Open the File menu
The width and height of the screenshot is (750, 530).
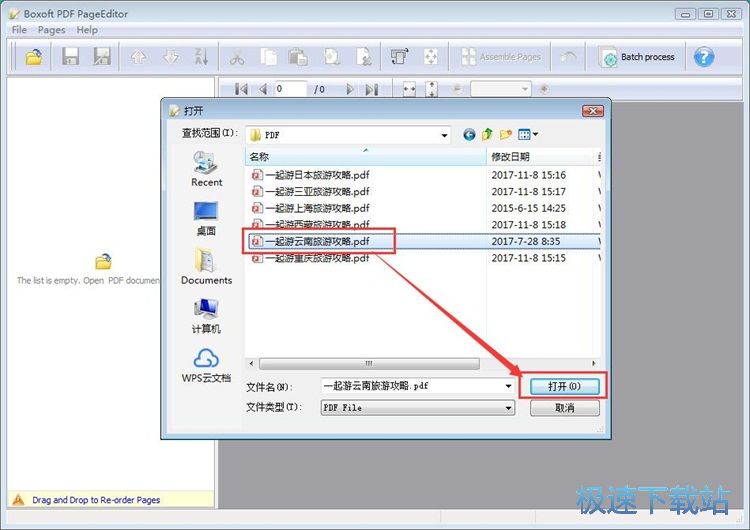point(19,30)
